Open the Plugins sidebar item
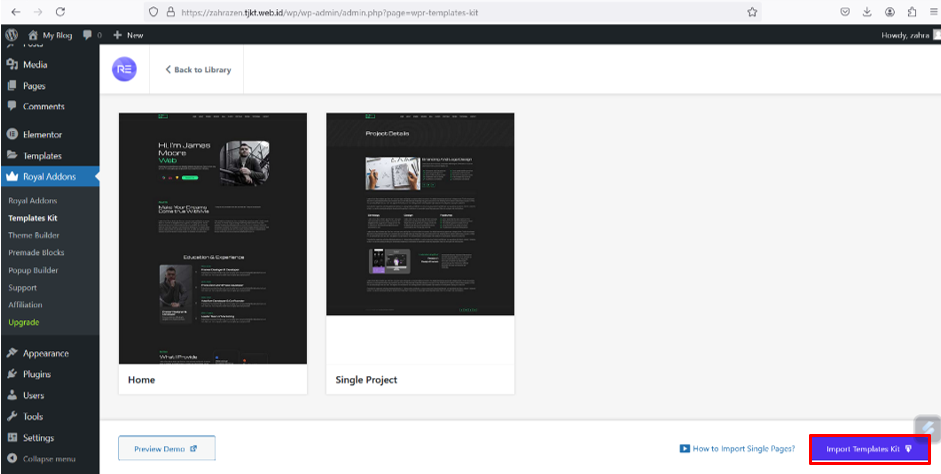Viewport: 941px width, 474px height. pyautogui.click(x=37, y=374)
